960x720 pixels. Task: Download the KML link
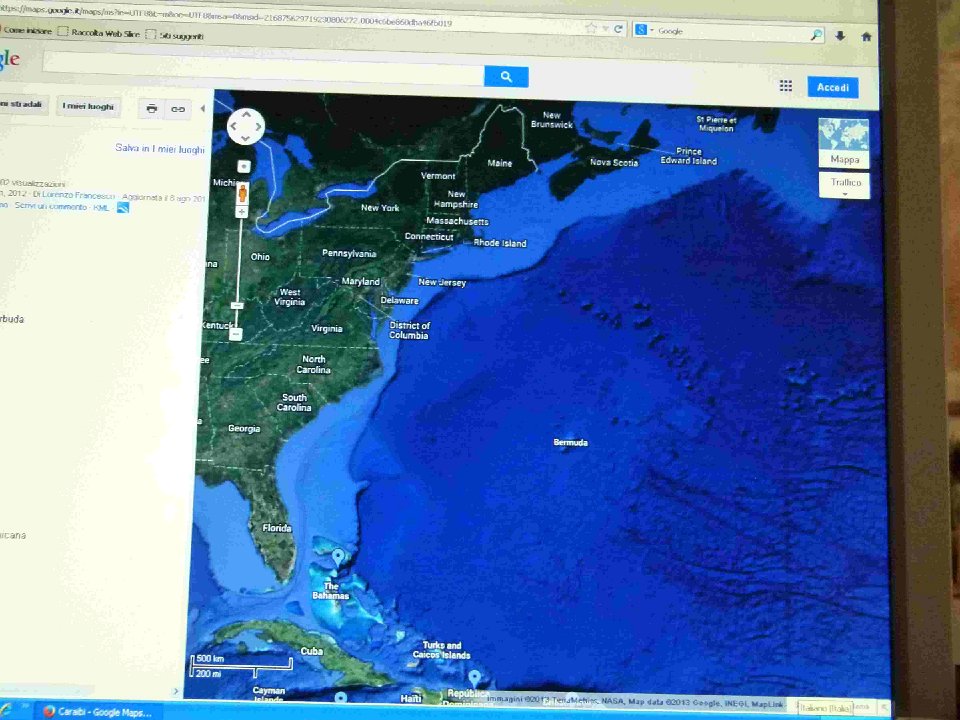[101, 208]
